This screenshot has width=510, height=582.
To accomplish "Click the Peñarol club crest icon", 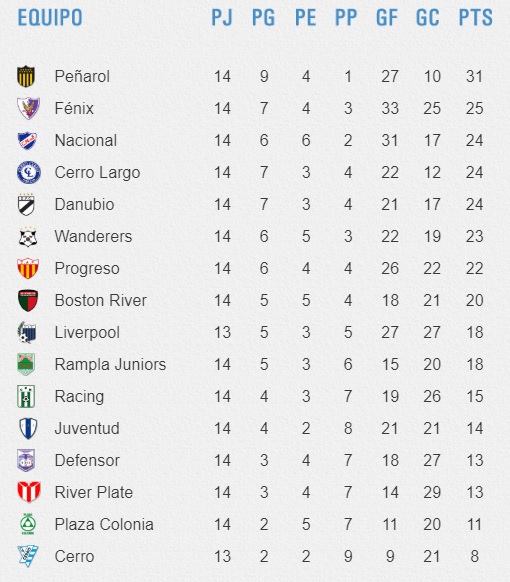I will 26,76.
